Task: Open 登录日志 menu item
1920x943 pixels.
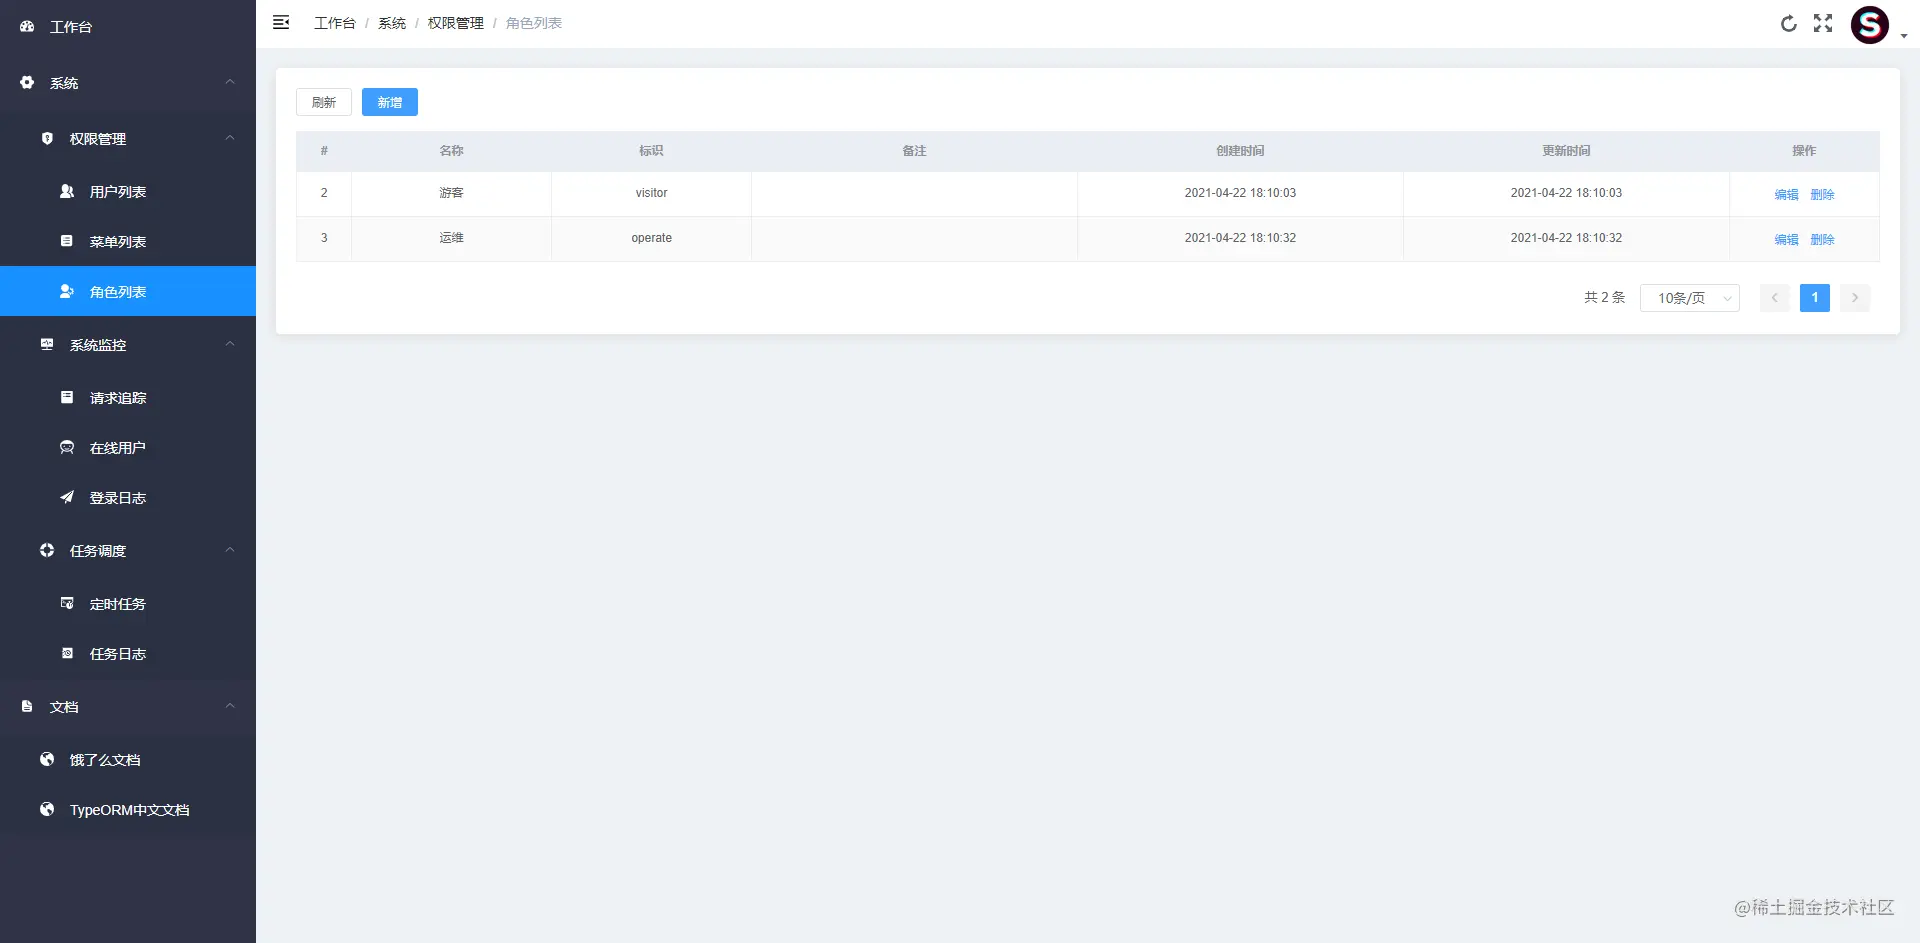Action: point(128,497)
